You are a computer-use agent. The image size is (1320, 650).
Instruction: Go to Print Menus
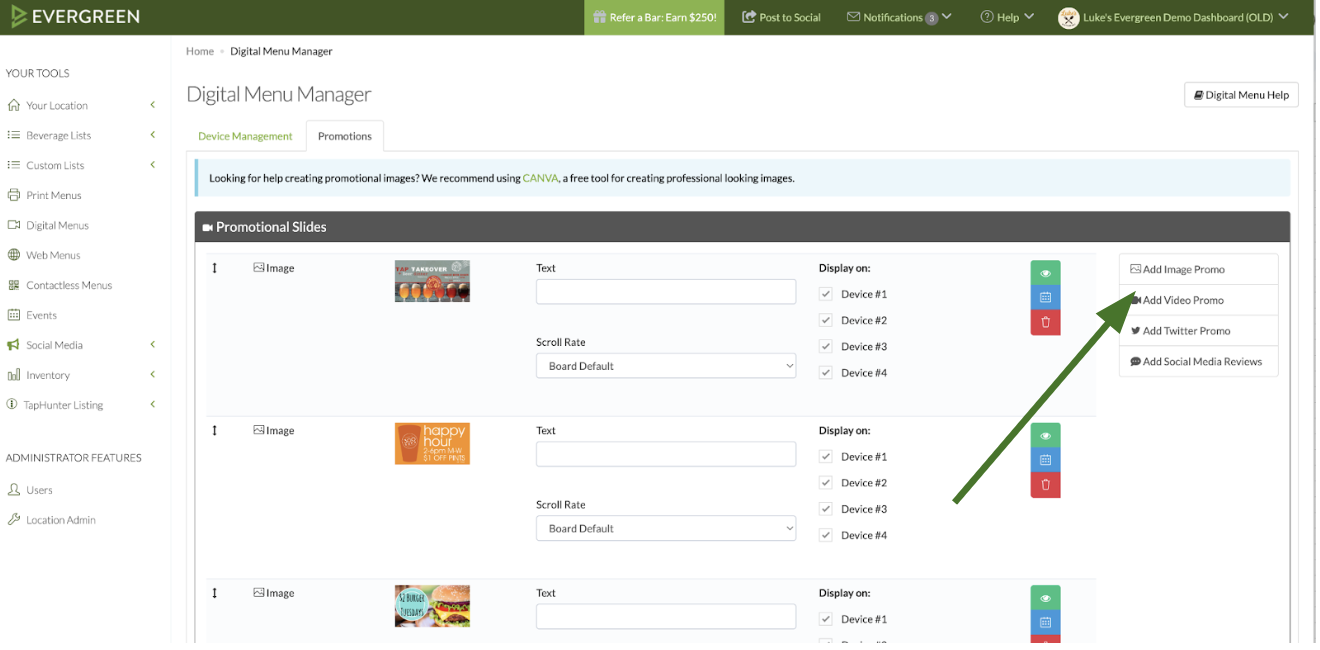(54, 195)
